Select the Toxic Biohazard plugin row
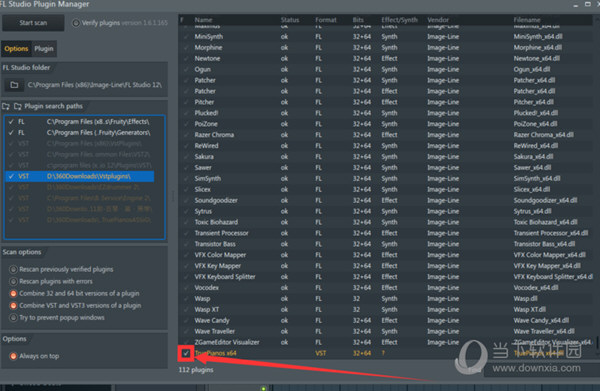600x391 pixels. tap(386, 222)
